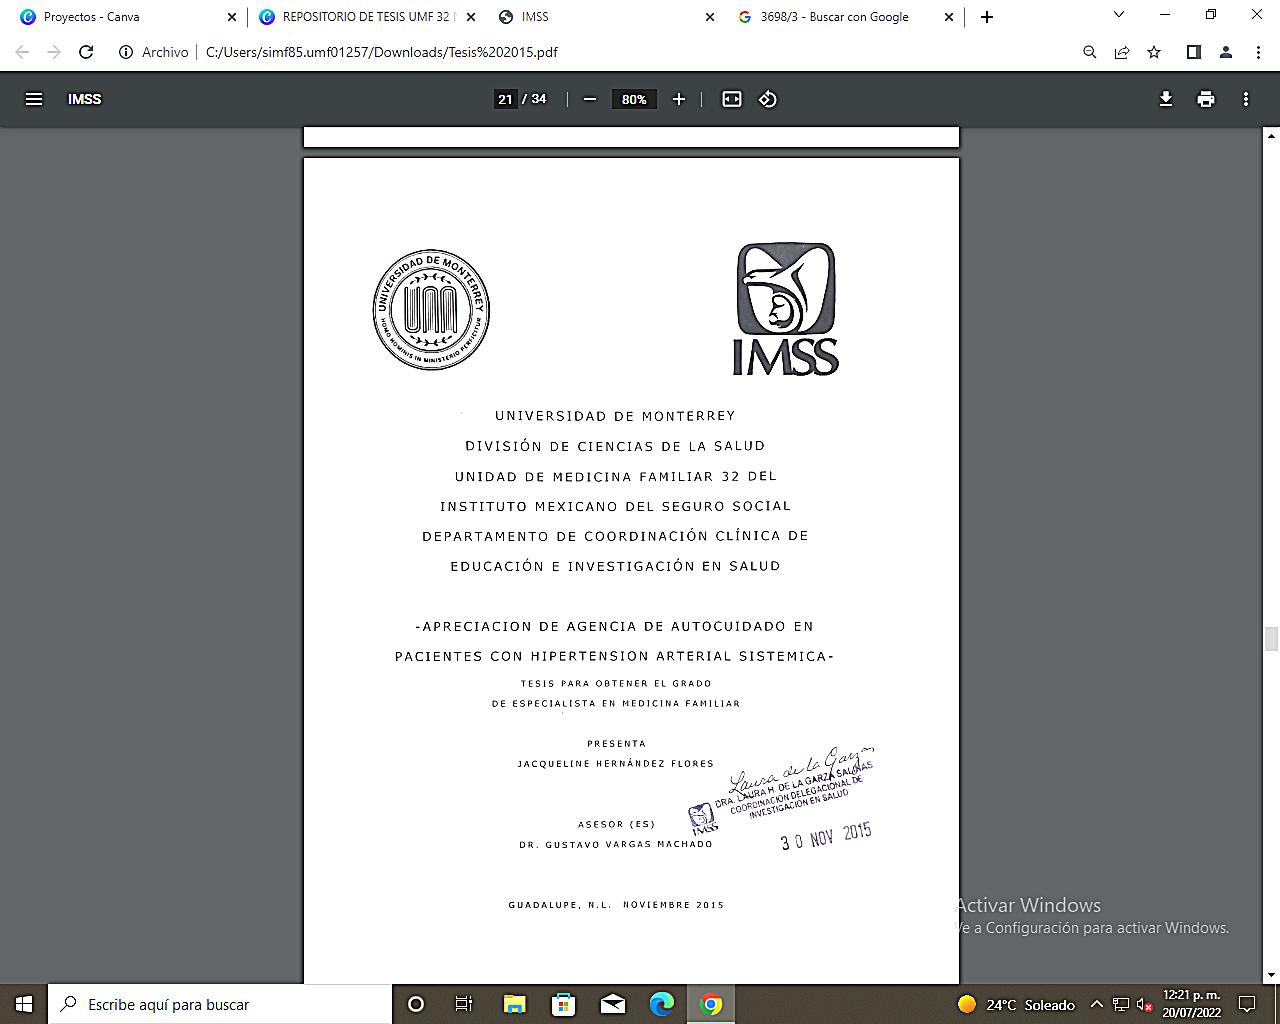
Task: Open the clock showing 12:21 p. m.
Action: [1191, 1004]
